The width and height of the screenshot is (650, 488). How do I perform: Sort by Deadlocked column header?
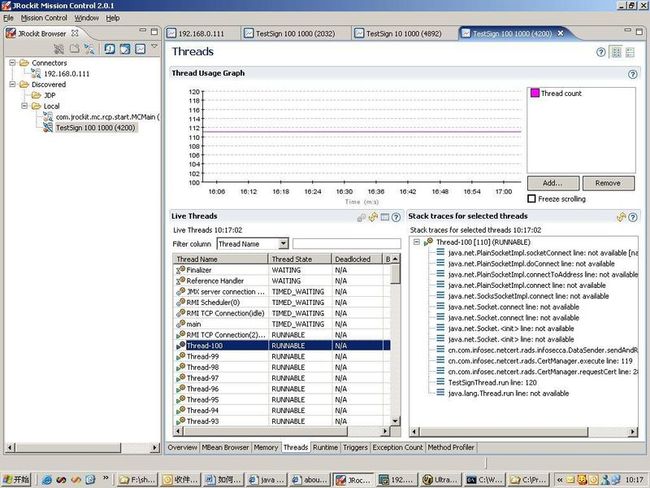tap(357, 259)
